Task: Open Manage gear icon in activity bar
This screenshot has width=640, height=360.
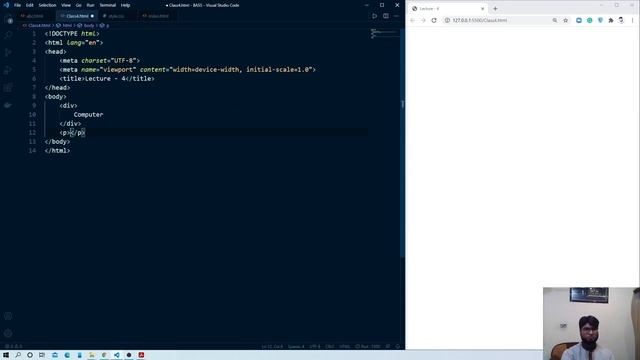Action: click(8, 333)
